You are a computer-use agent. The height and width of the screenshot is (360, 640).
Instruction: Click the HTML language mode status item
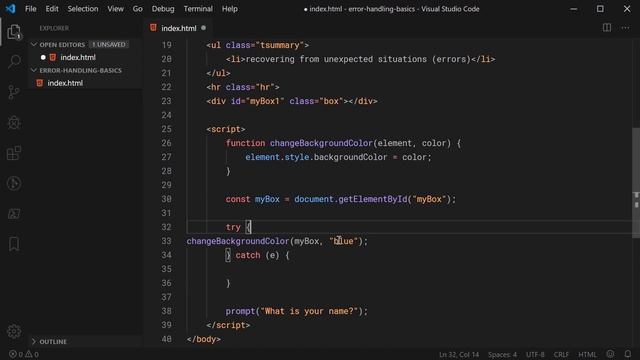(x=587, y=354)
